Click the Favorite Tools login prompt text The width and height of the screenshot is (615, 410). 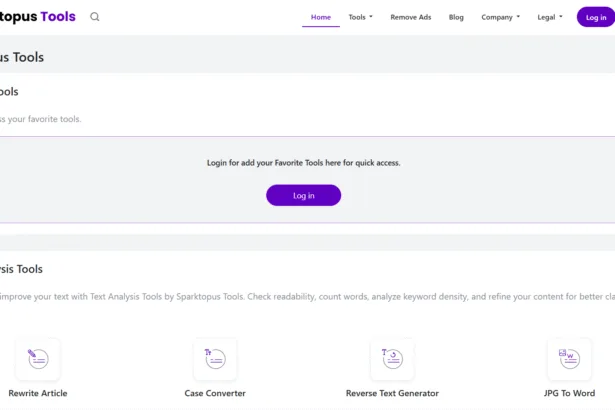(303, 162)
